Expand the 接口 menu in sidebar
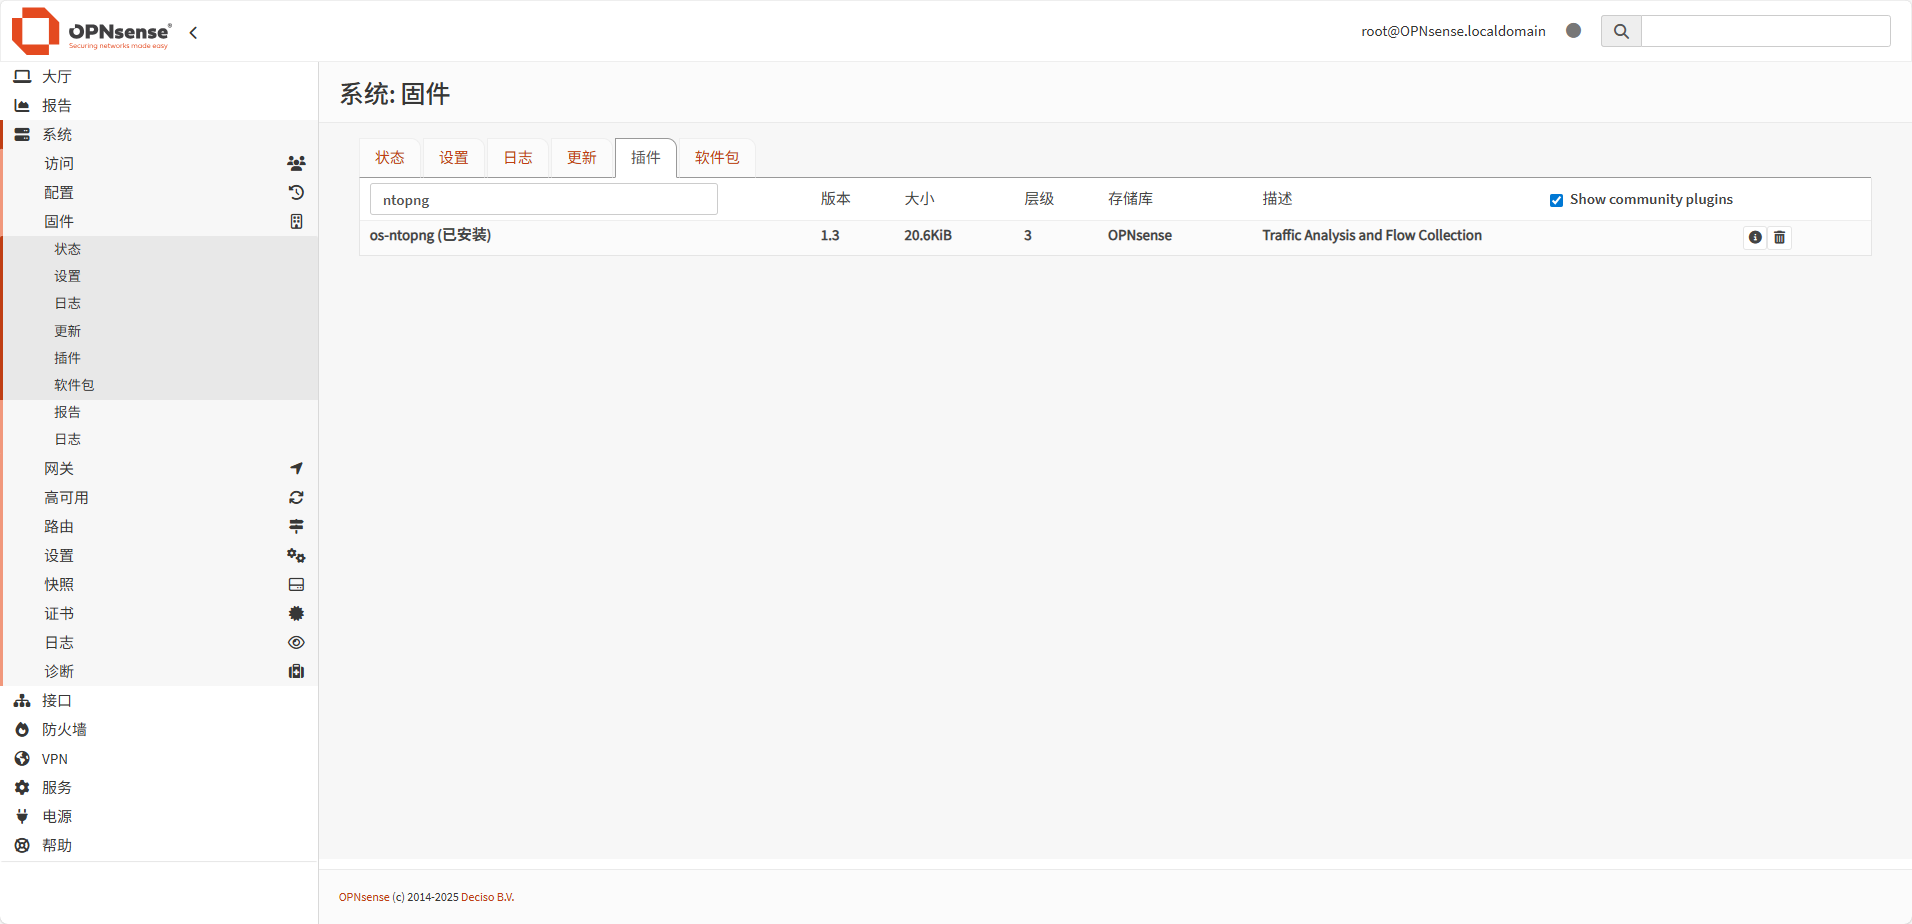This screenshot has width=1912, height=924. click(57, 701)
